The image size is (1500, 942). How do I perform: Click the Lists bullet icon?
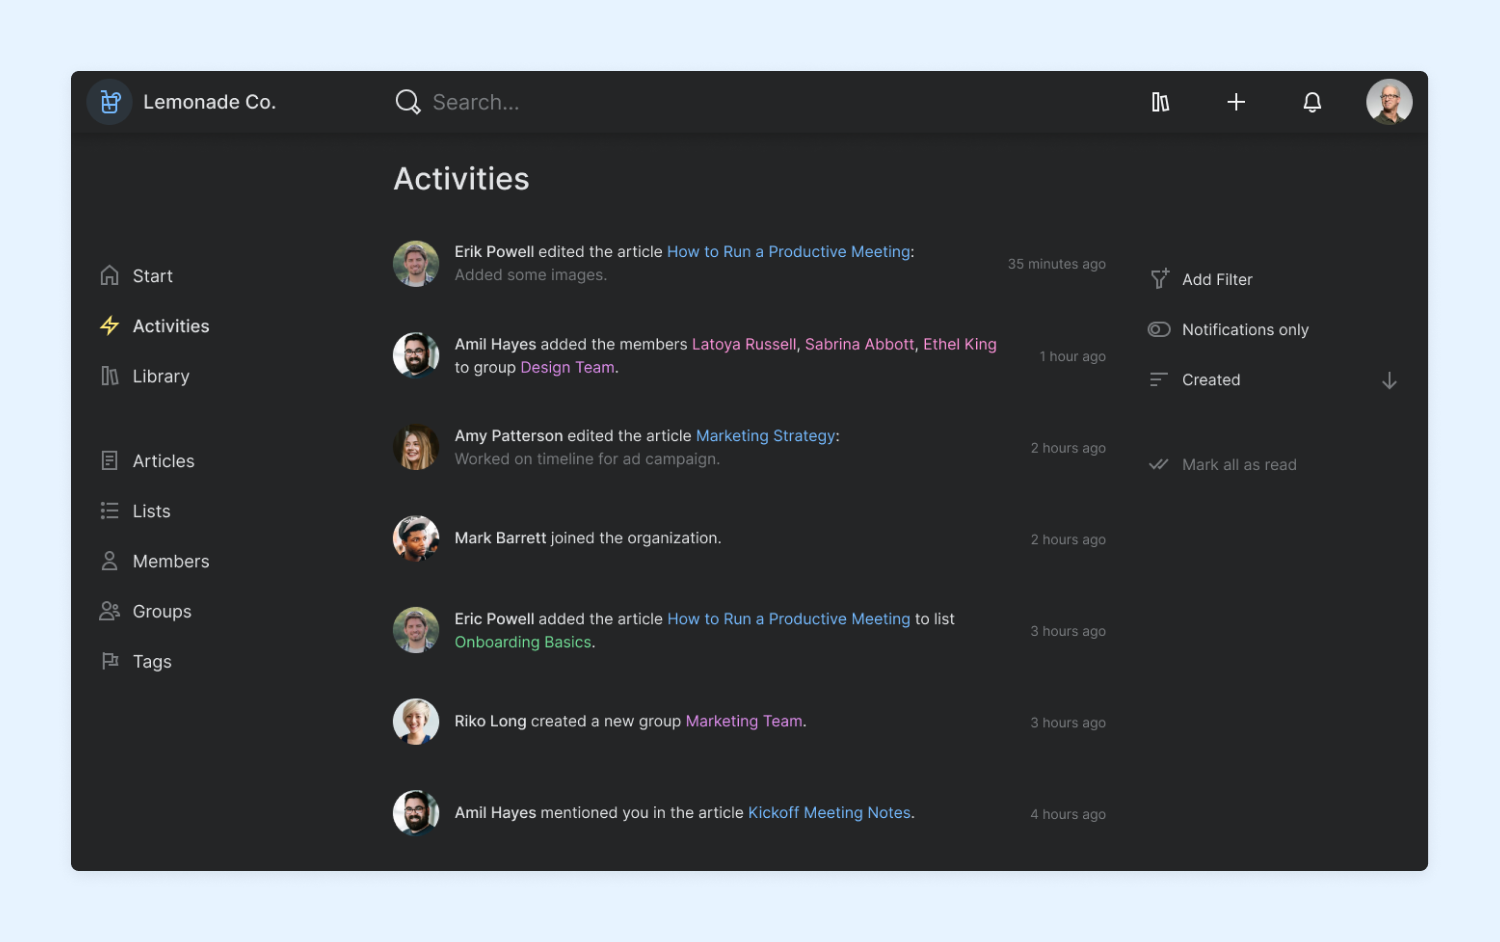(110, 511)
